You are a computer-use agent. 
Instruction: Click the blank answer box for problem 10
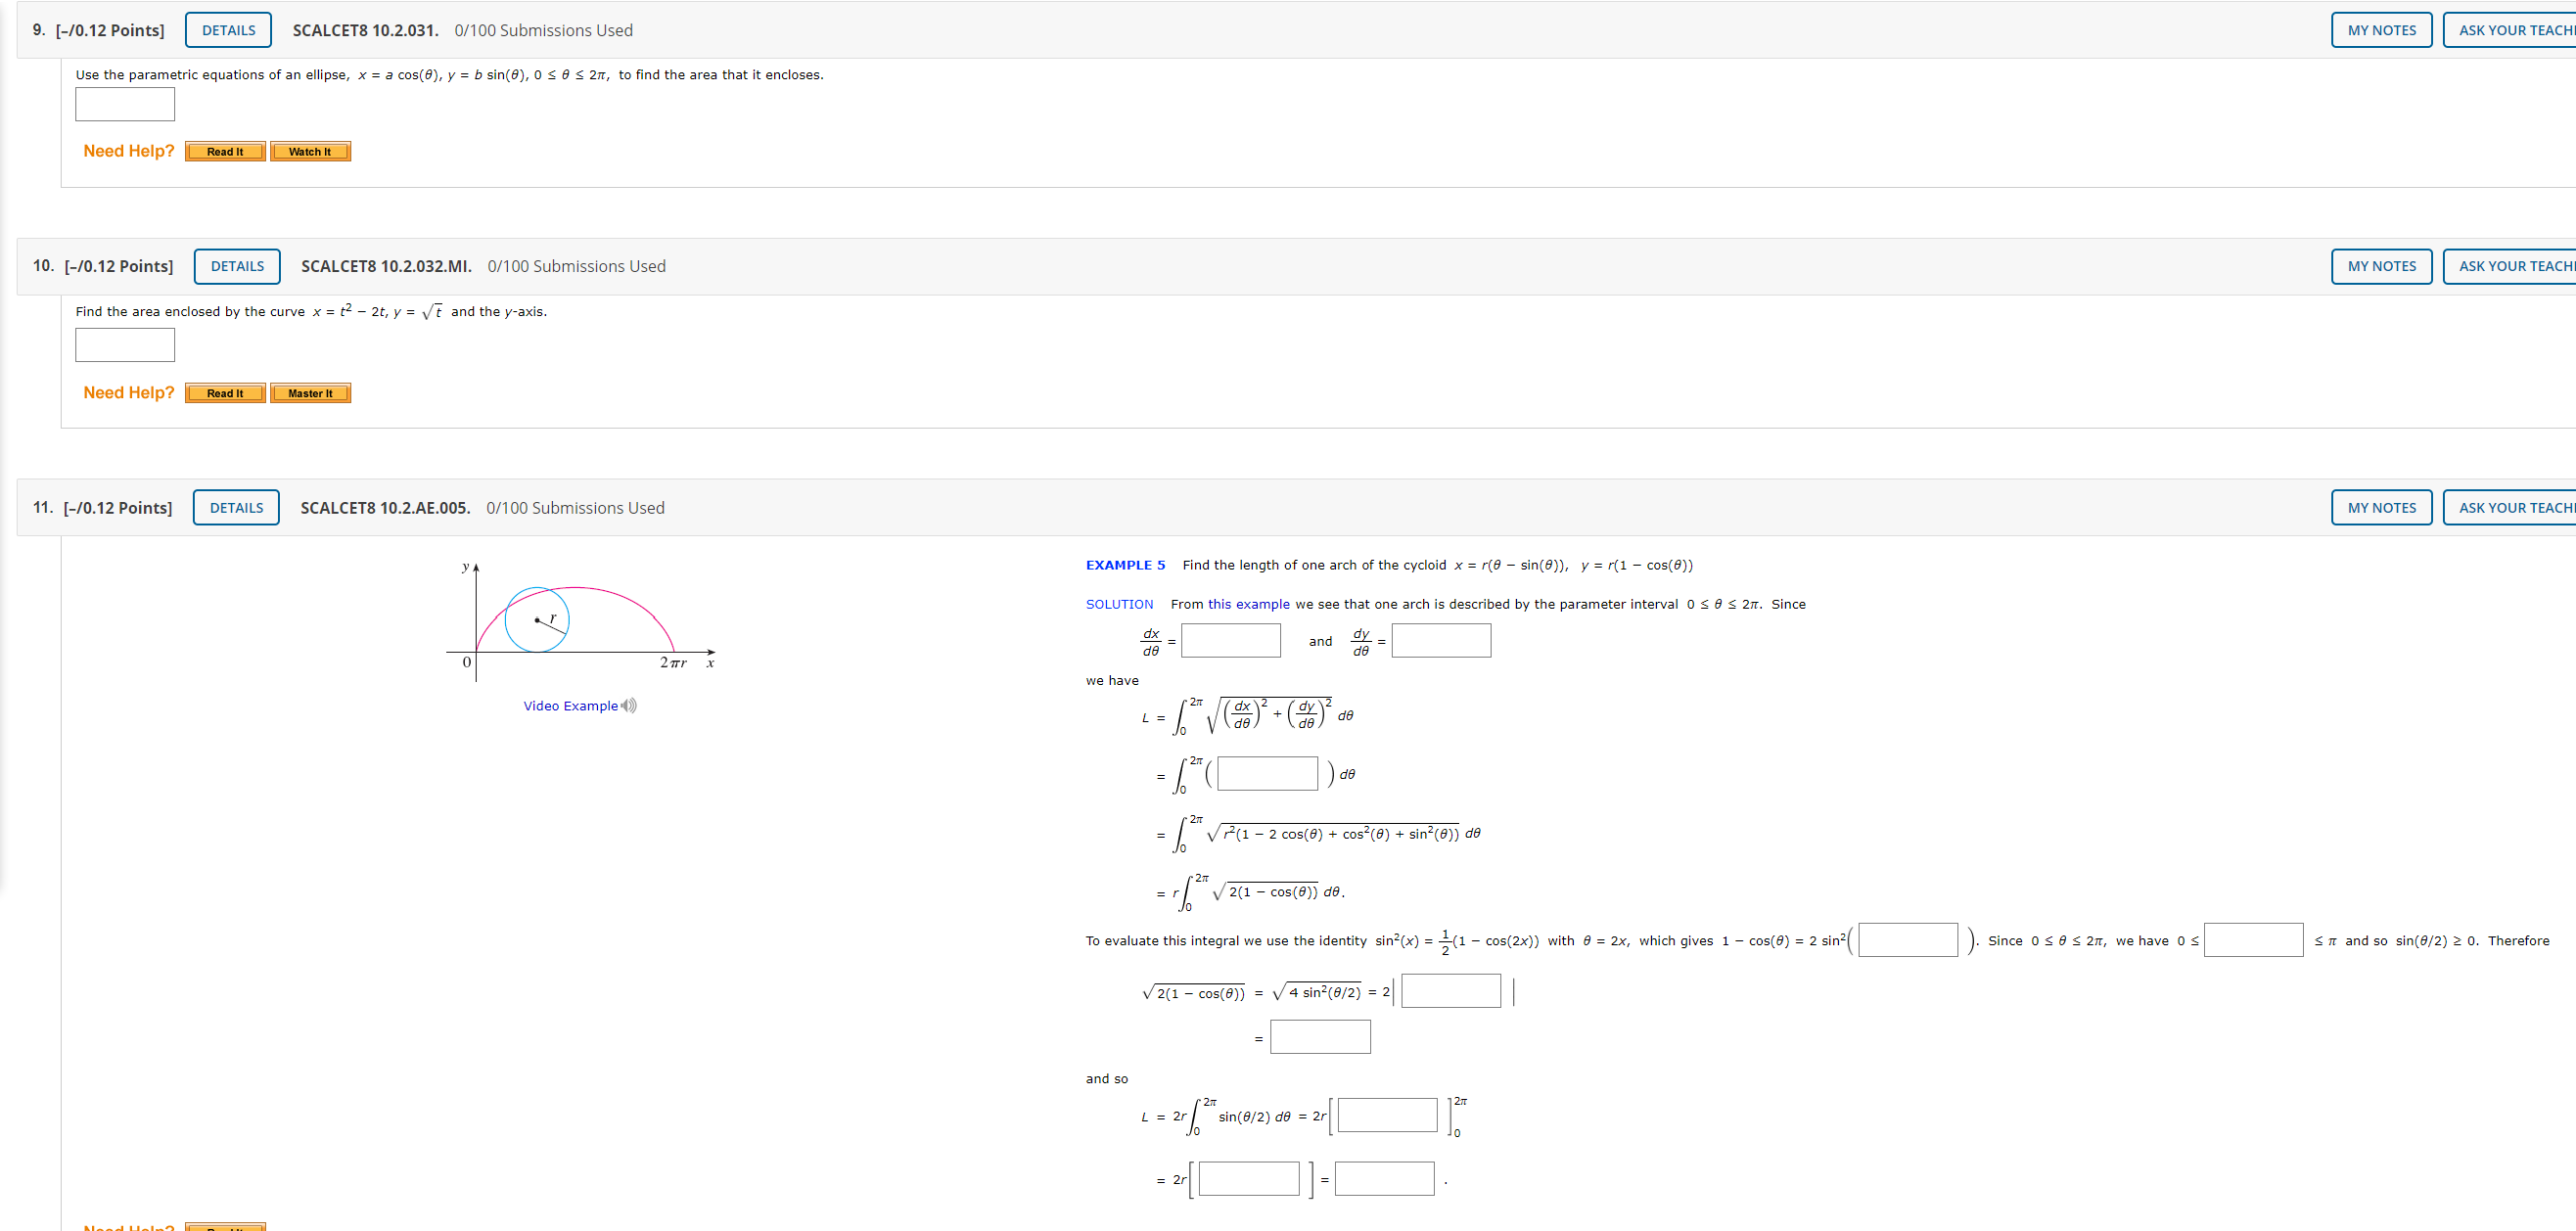pos(123,346)
